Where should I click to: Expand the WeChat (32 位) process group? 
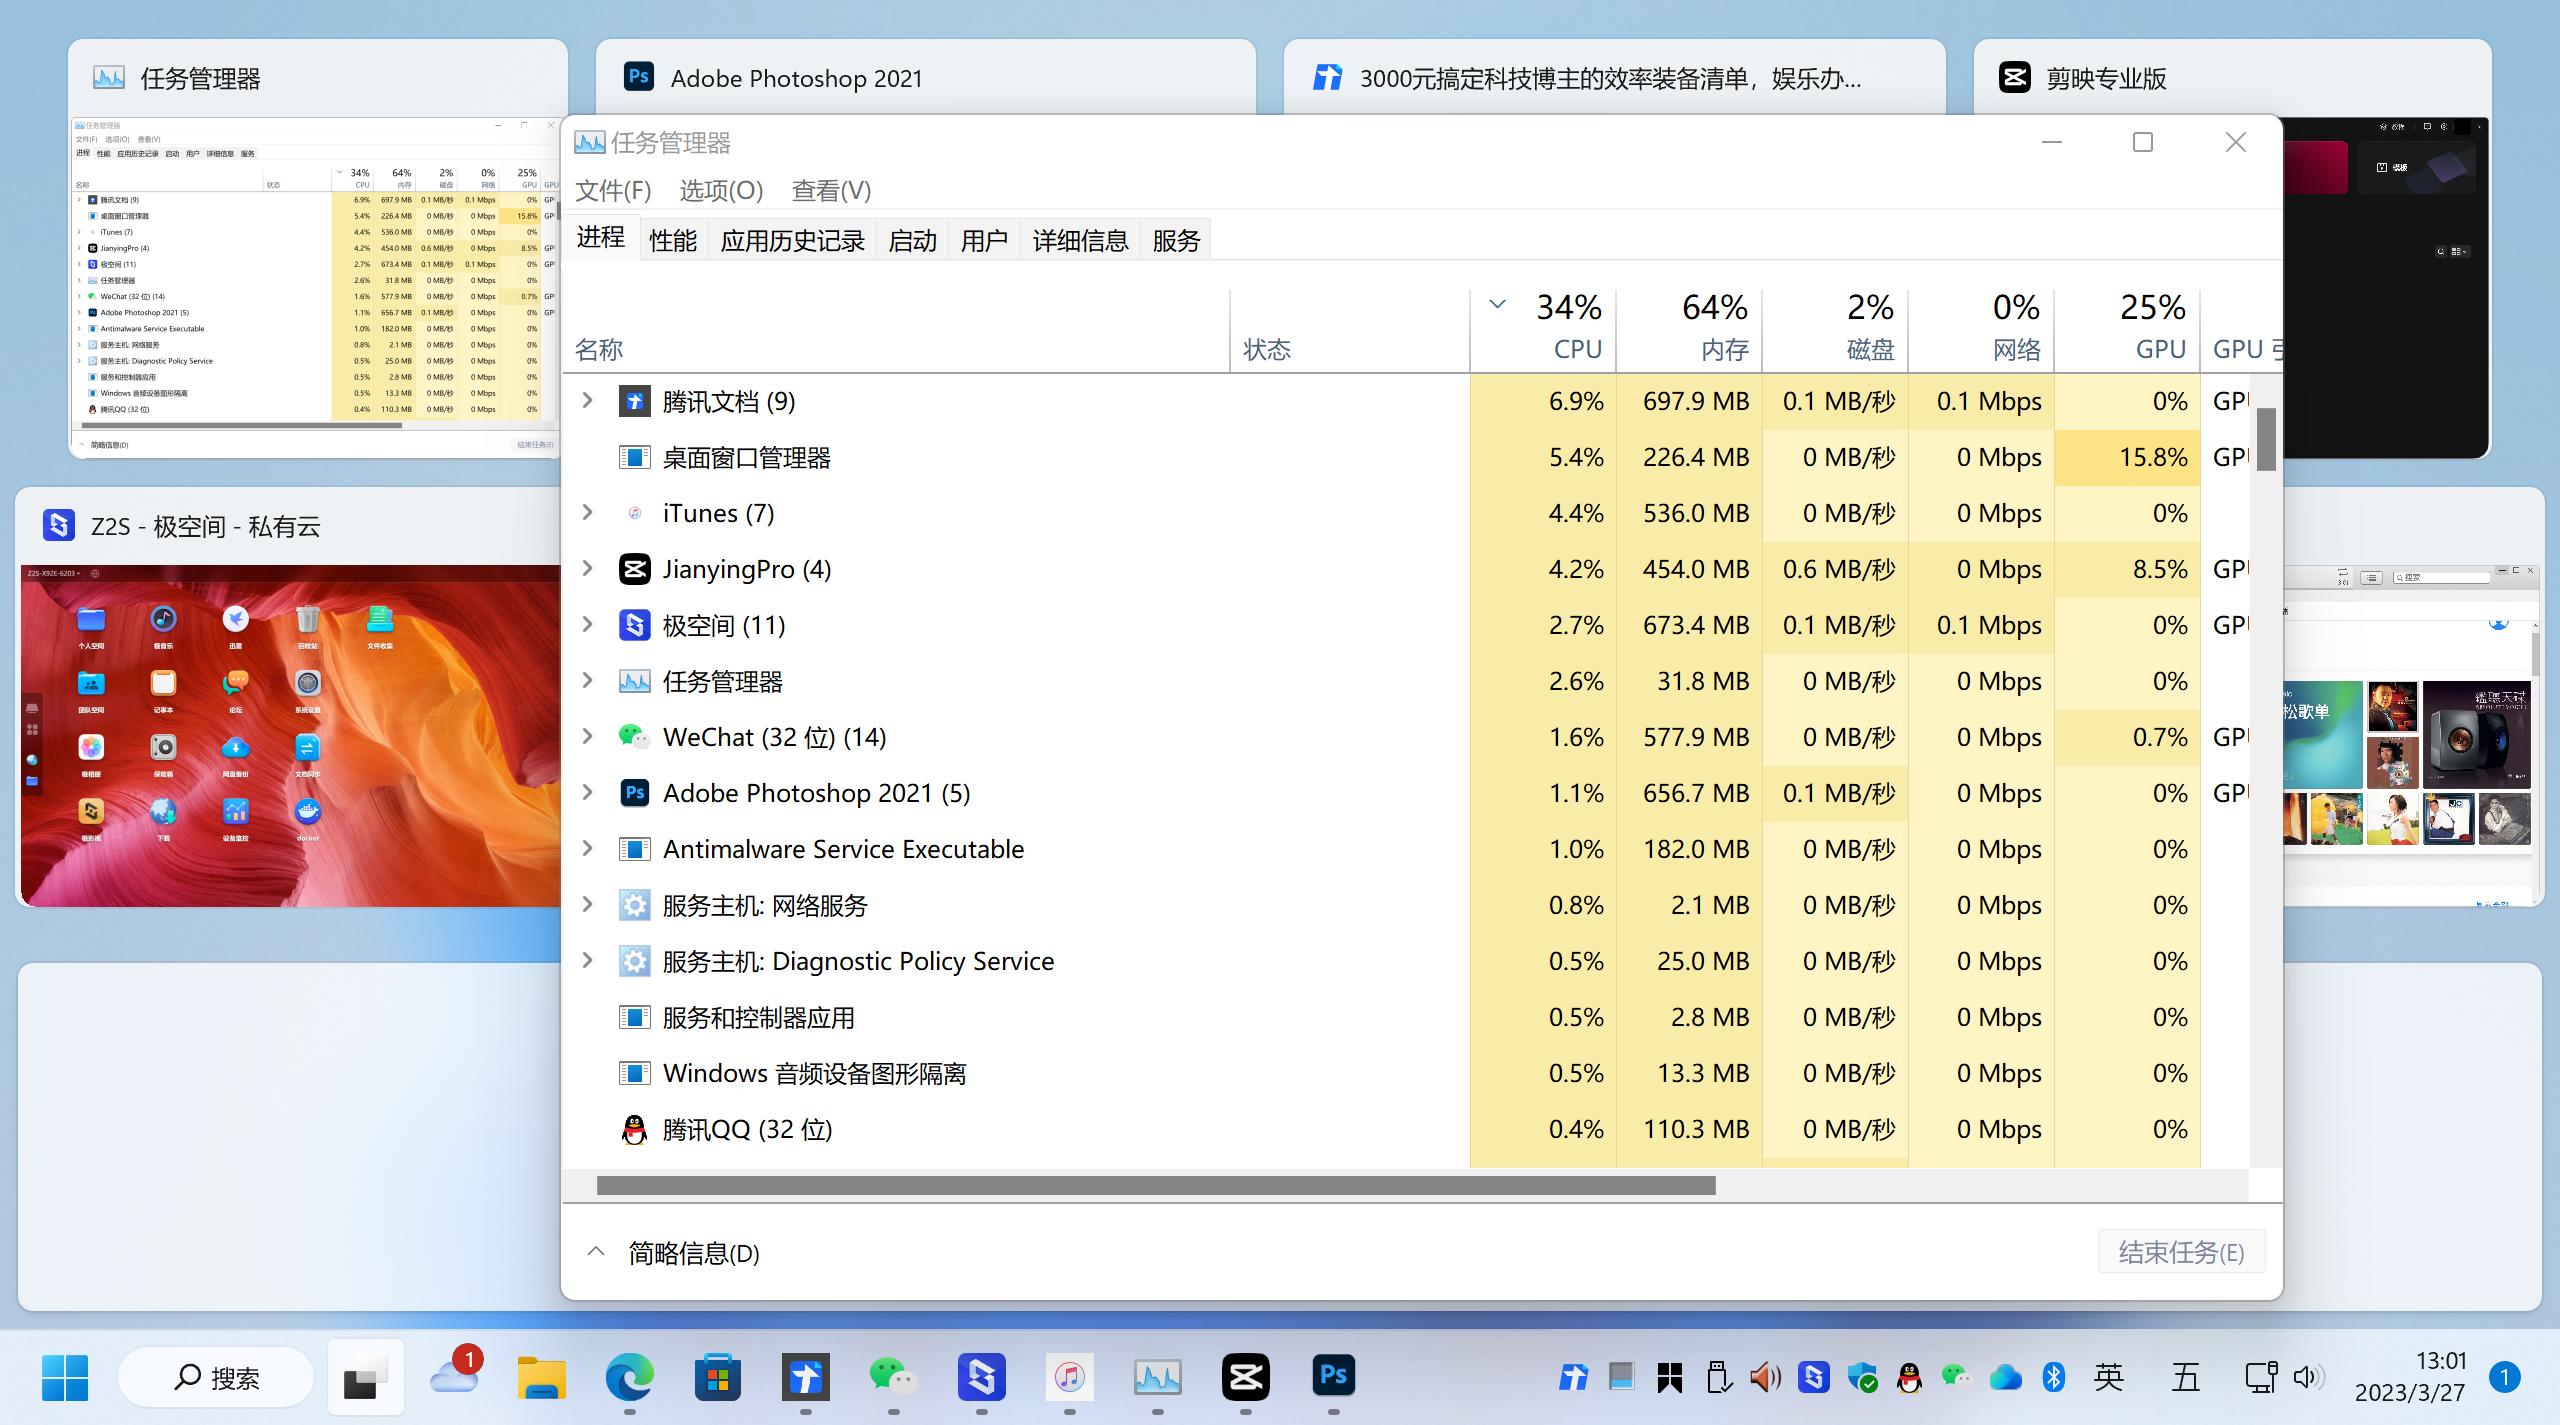pos(587,736)
